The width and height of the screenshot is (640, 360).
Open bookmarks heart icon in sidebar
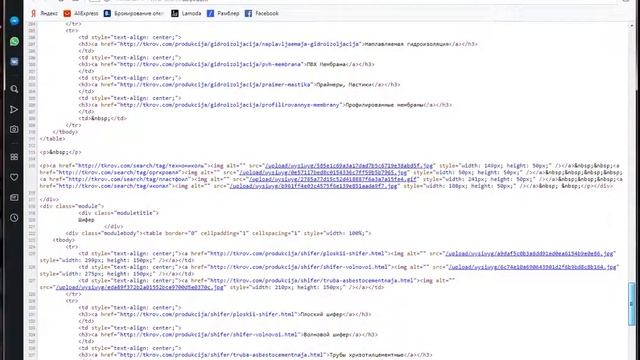[x=14, y=177]
